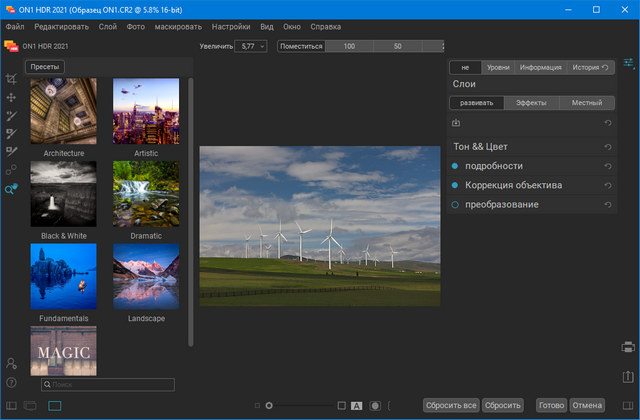The image size is (640, 420).
Task: Activate the Zoom magnifier tool
Action: [x=11, y=188]
